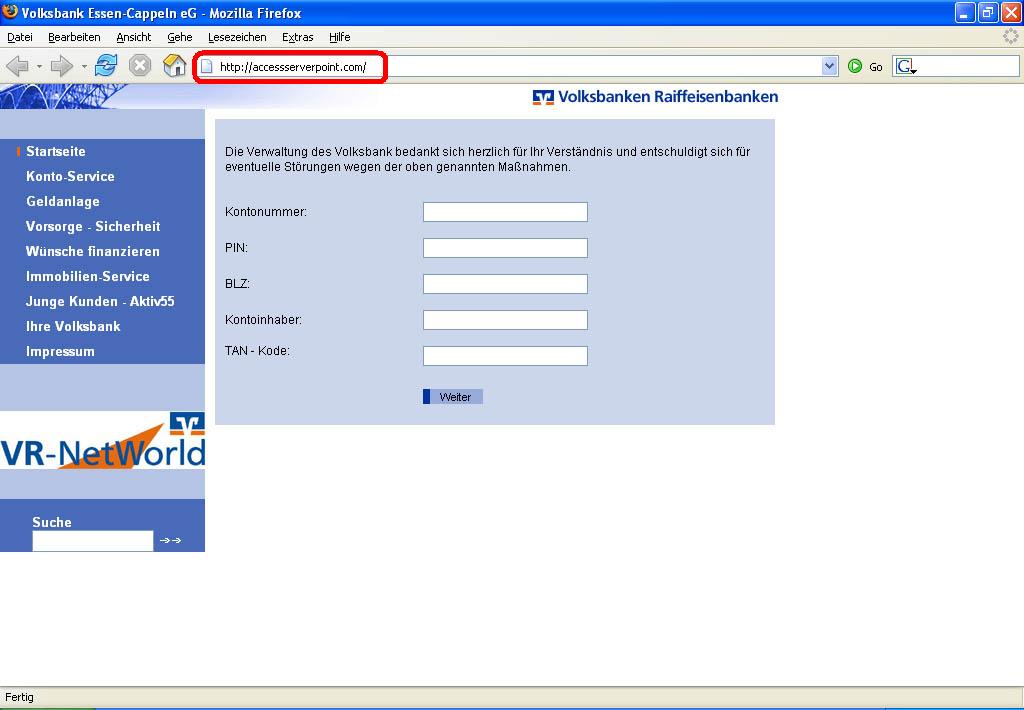Open the Extras menu
Viewport: 1024px width, 710px height.
pos(298,37)
